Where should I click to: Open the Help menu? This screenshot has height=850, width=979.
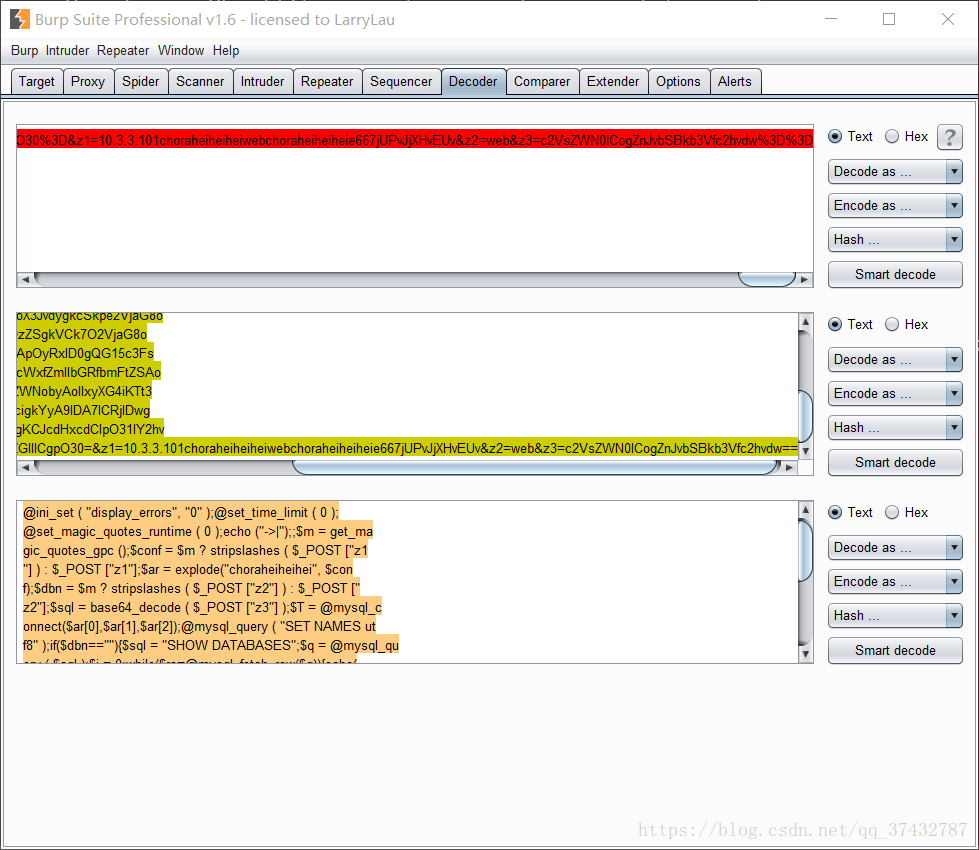click(x=226, y=51)
